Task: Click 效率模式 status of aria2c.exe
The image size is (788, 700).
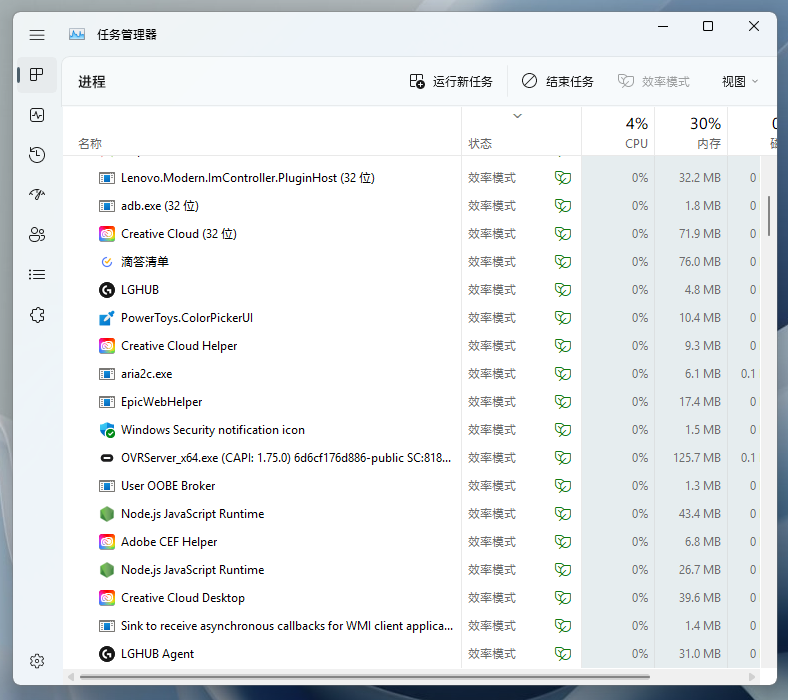Action: 492,374
